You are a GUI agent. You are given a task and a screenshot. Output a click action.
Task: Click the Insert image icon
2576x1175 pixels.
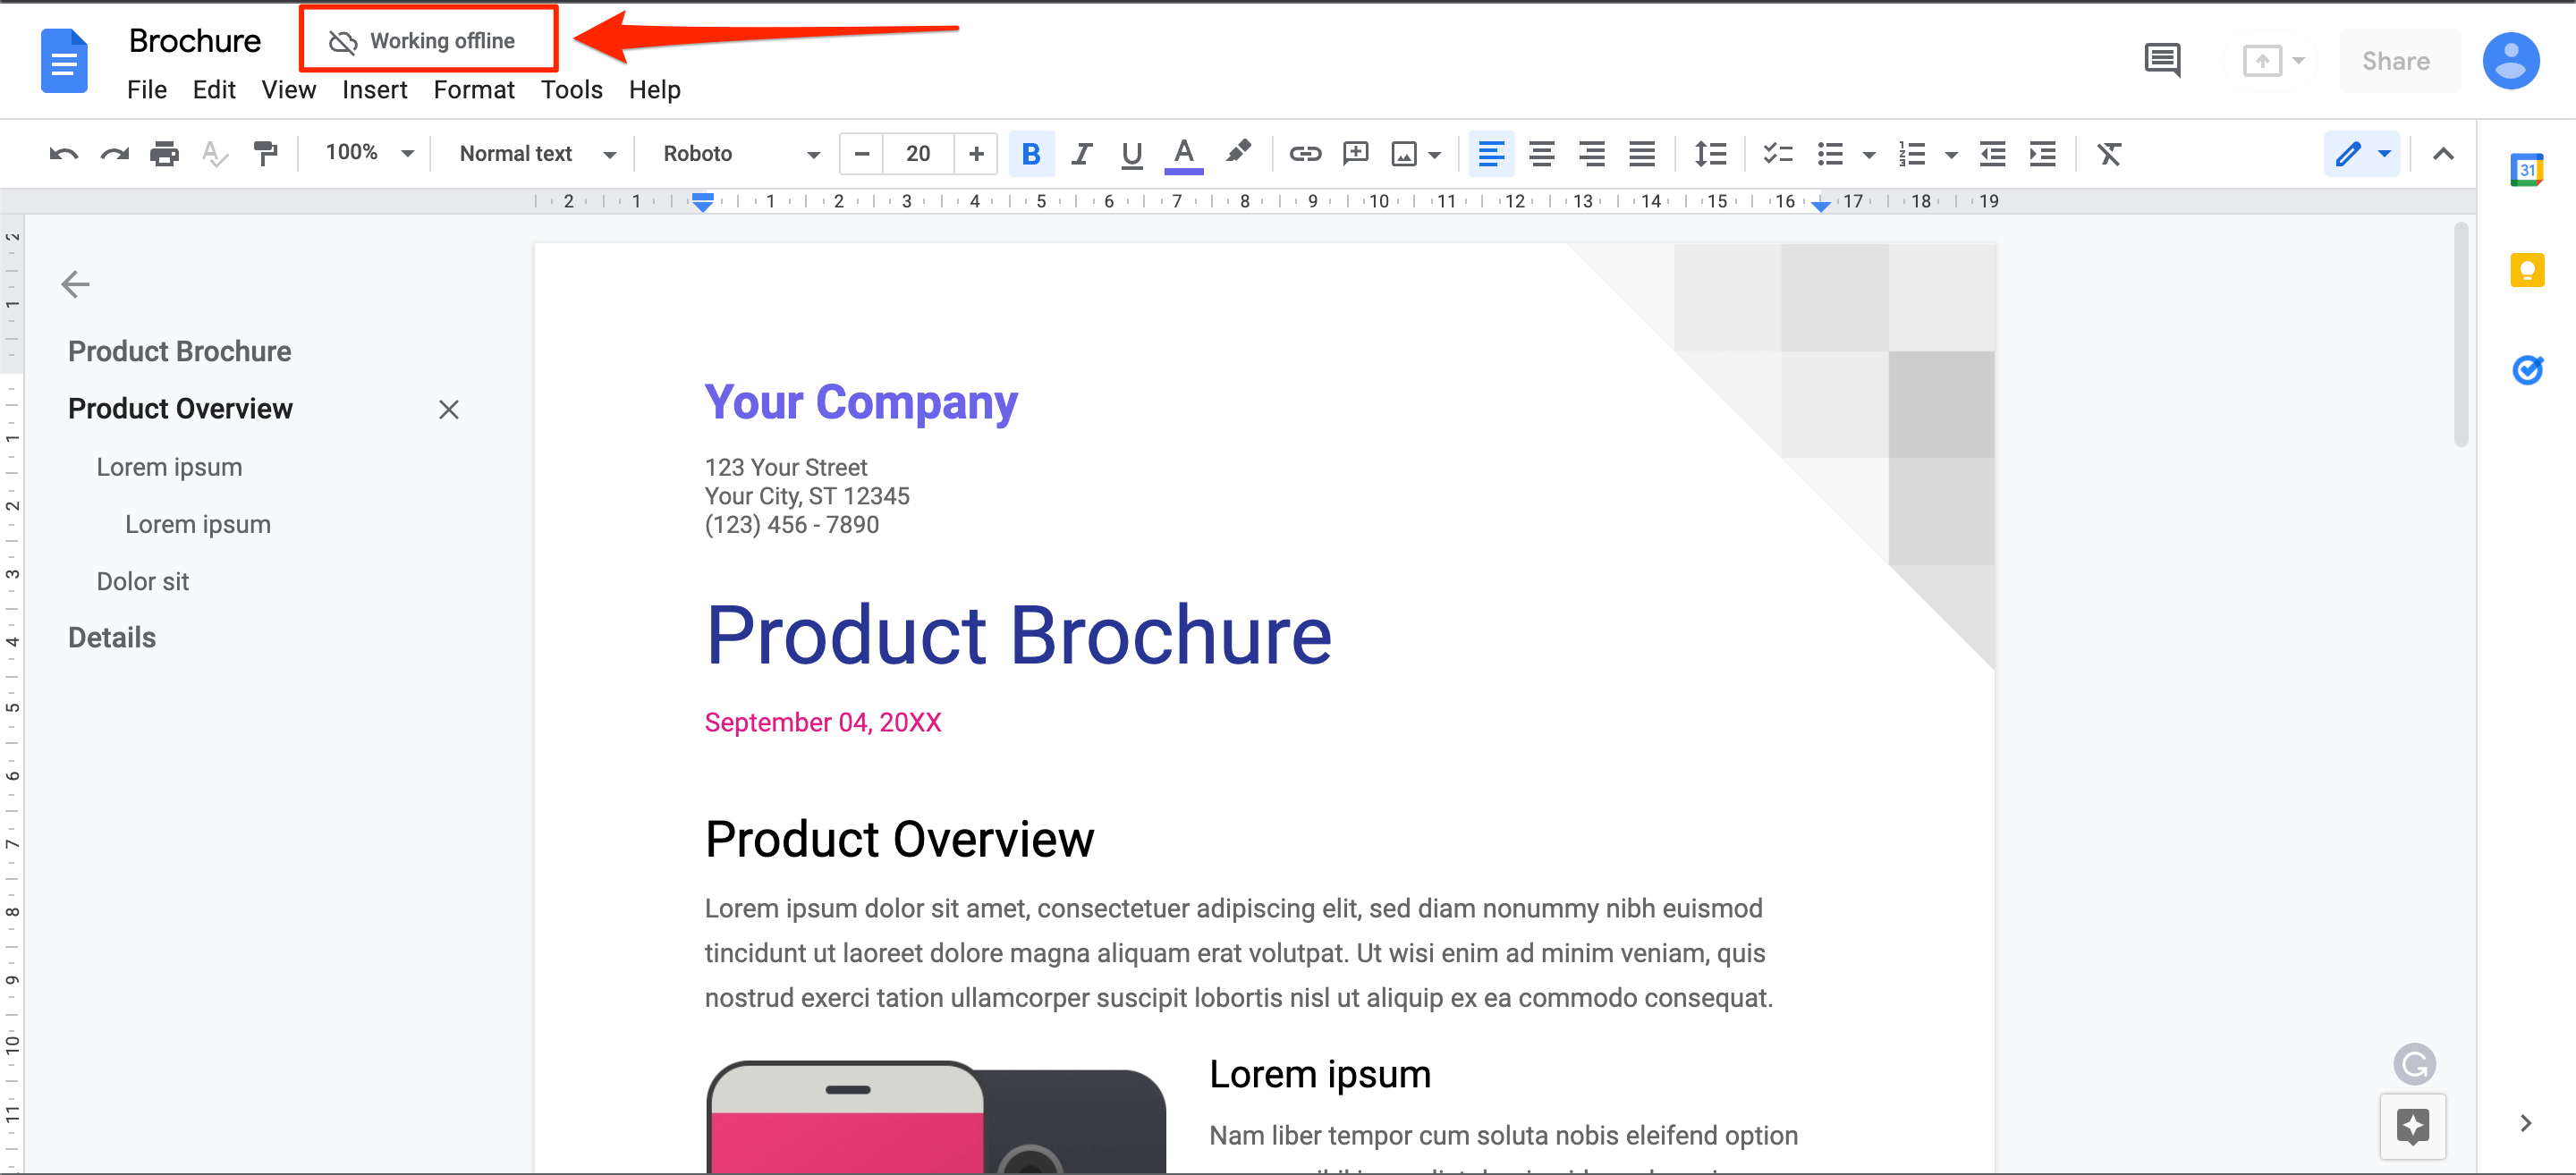click(1403, 155)
